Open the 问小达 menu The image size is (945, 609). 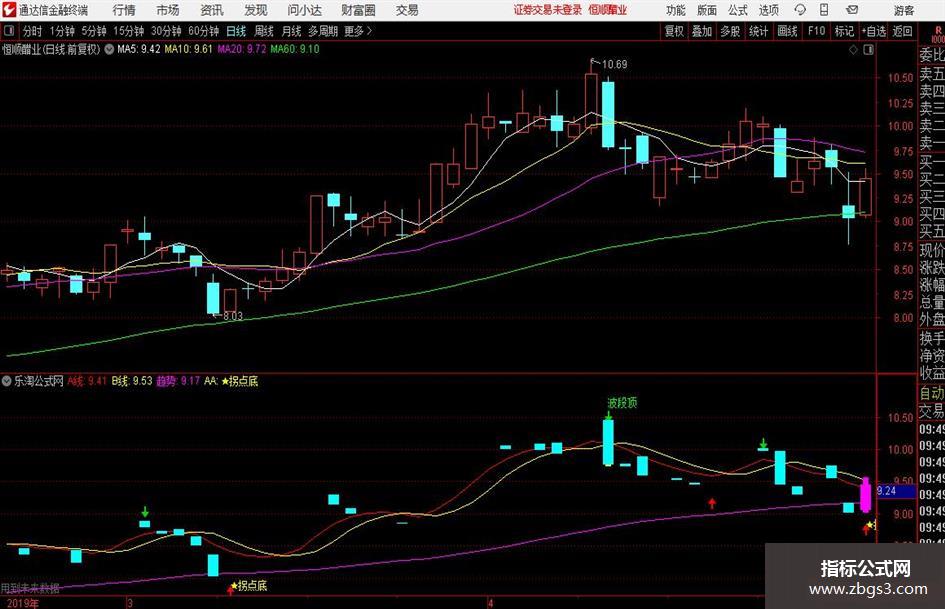click(304, 10)
